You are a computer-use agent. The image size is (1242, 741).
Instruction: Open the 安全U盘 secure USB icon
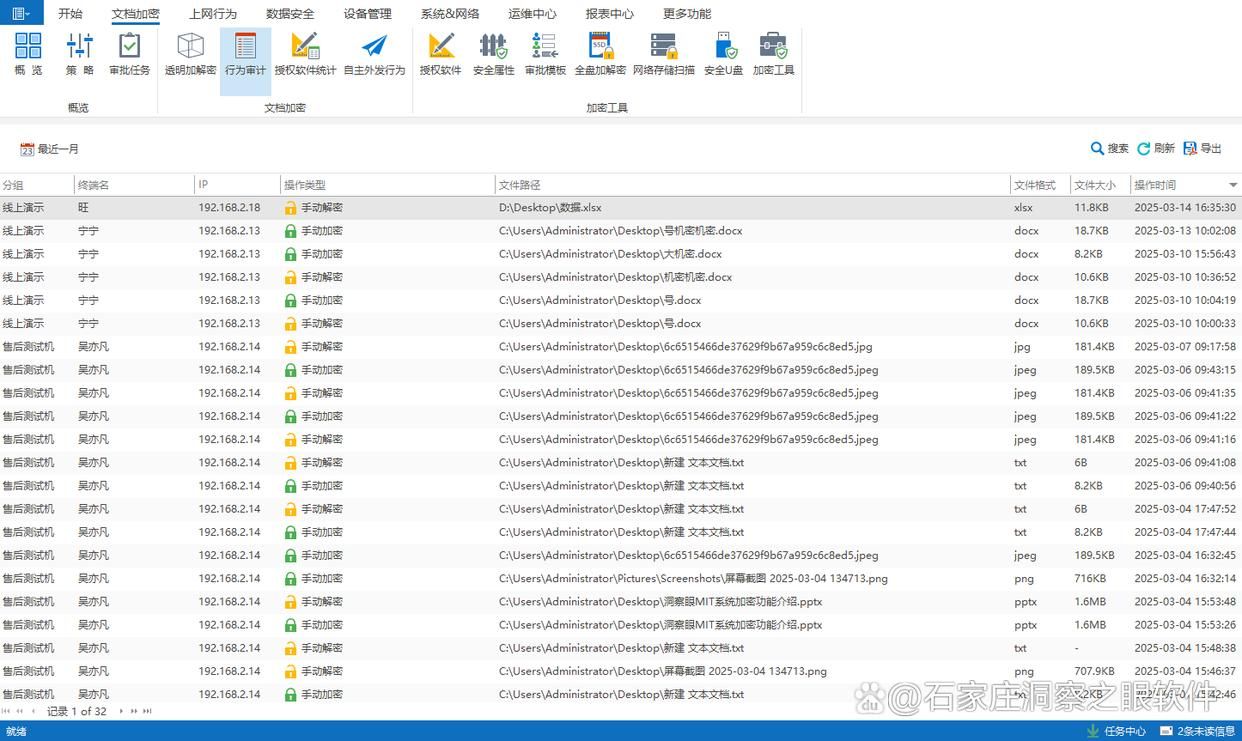[724, 54]
